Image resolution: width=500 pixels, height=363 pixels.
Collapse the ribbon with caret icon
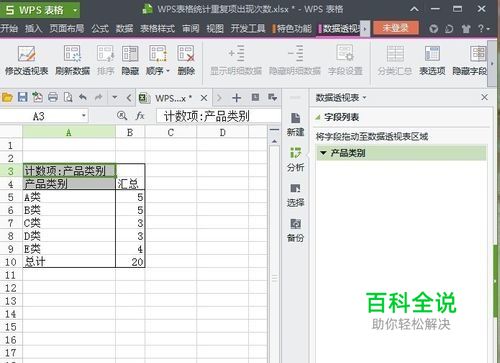click(414, 9)
